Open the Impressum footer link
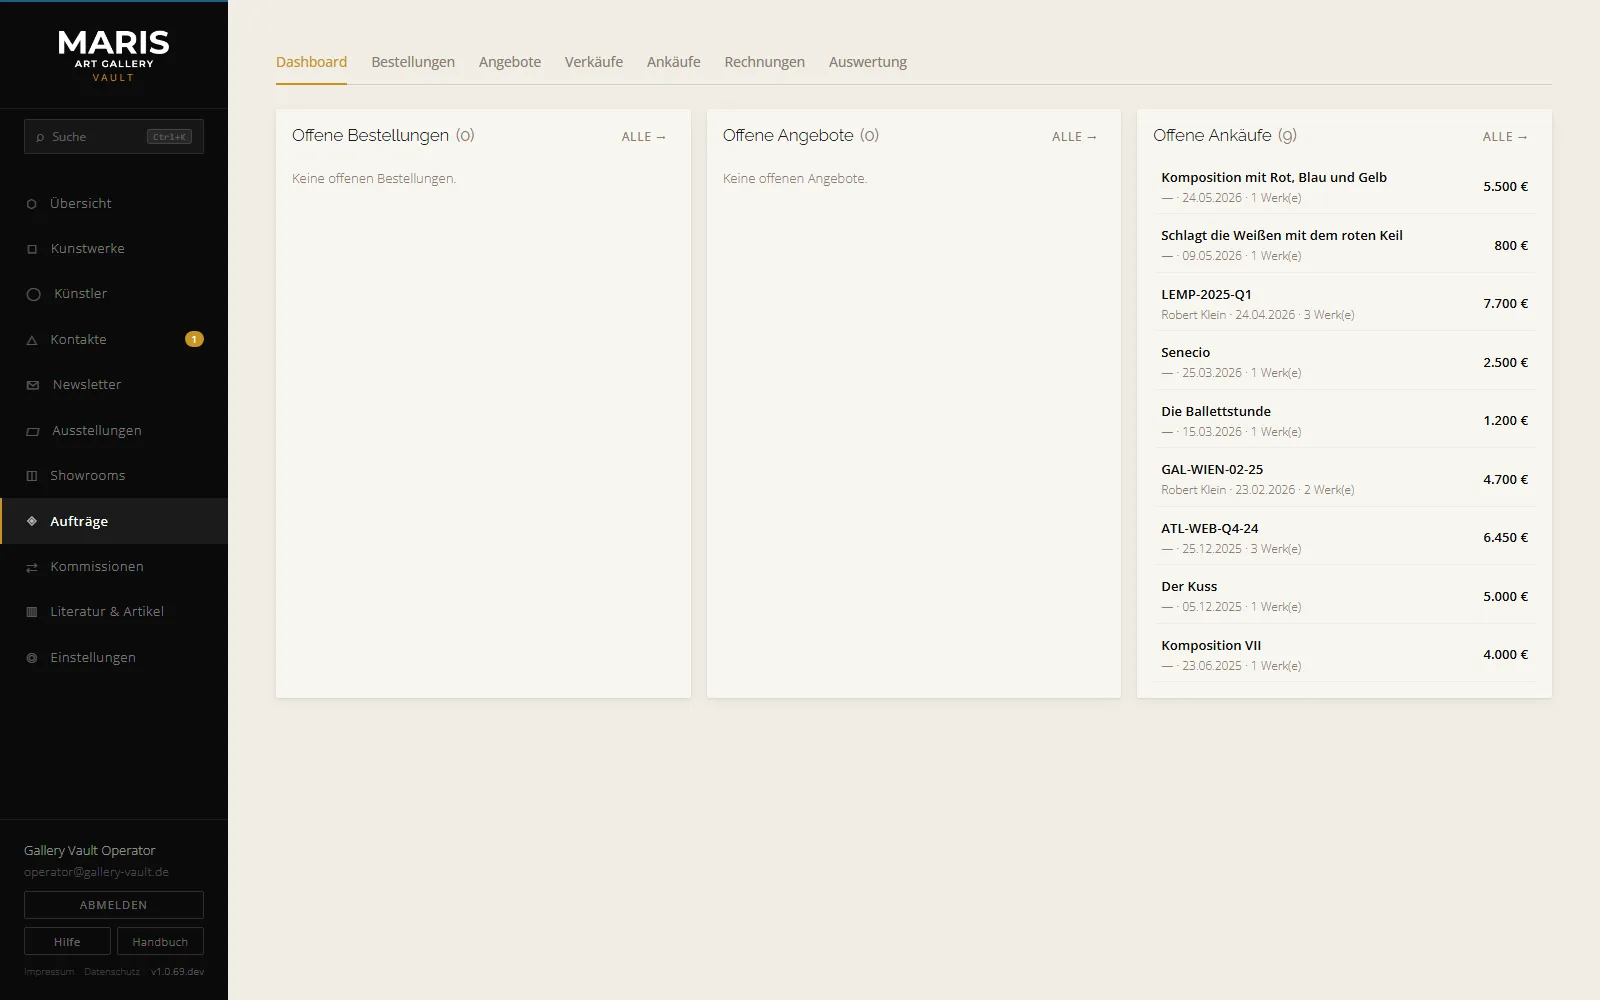The image size is (1600, 1000). click(x=49, y=972)
